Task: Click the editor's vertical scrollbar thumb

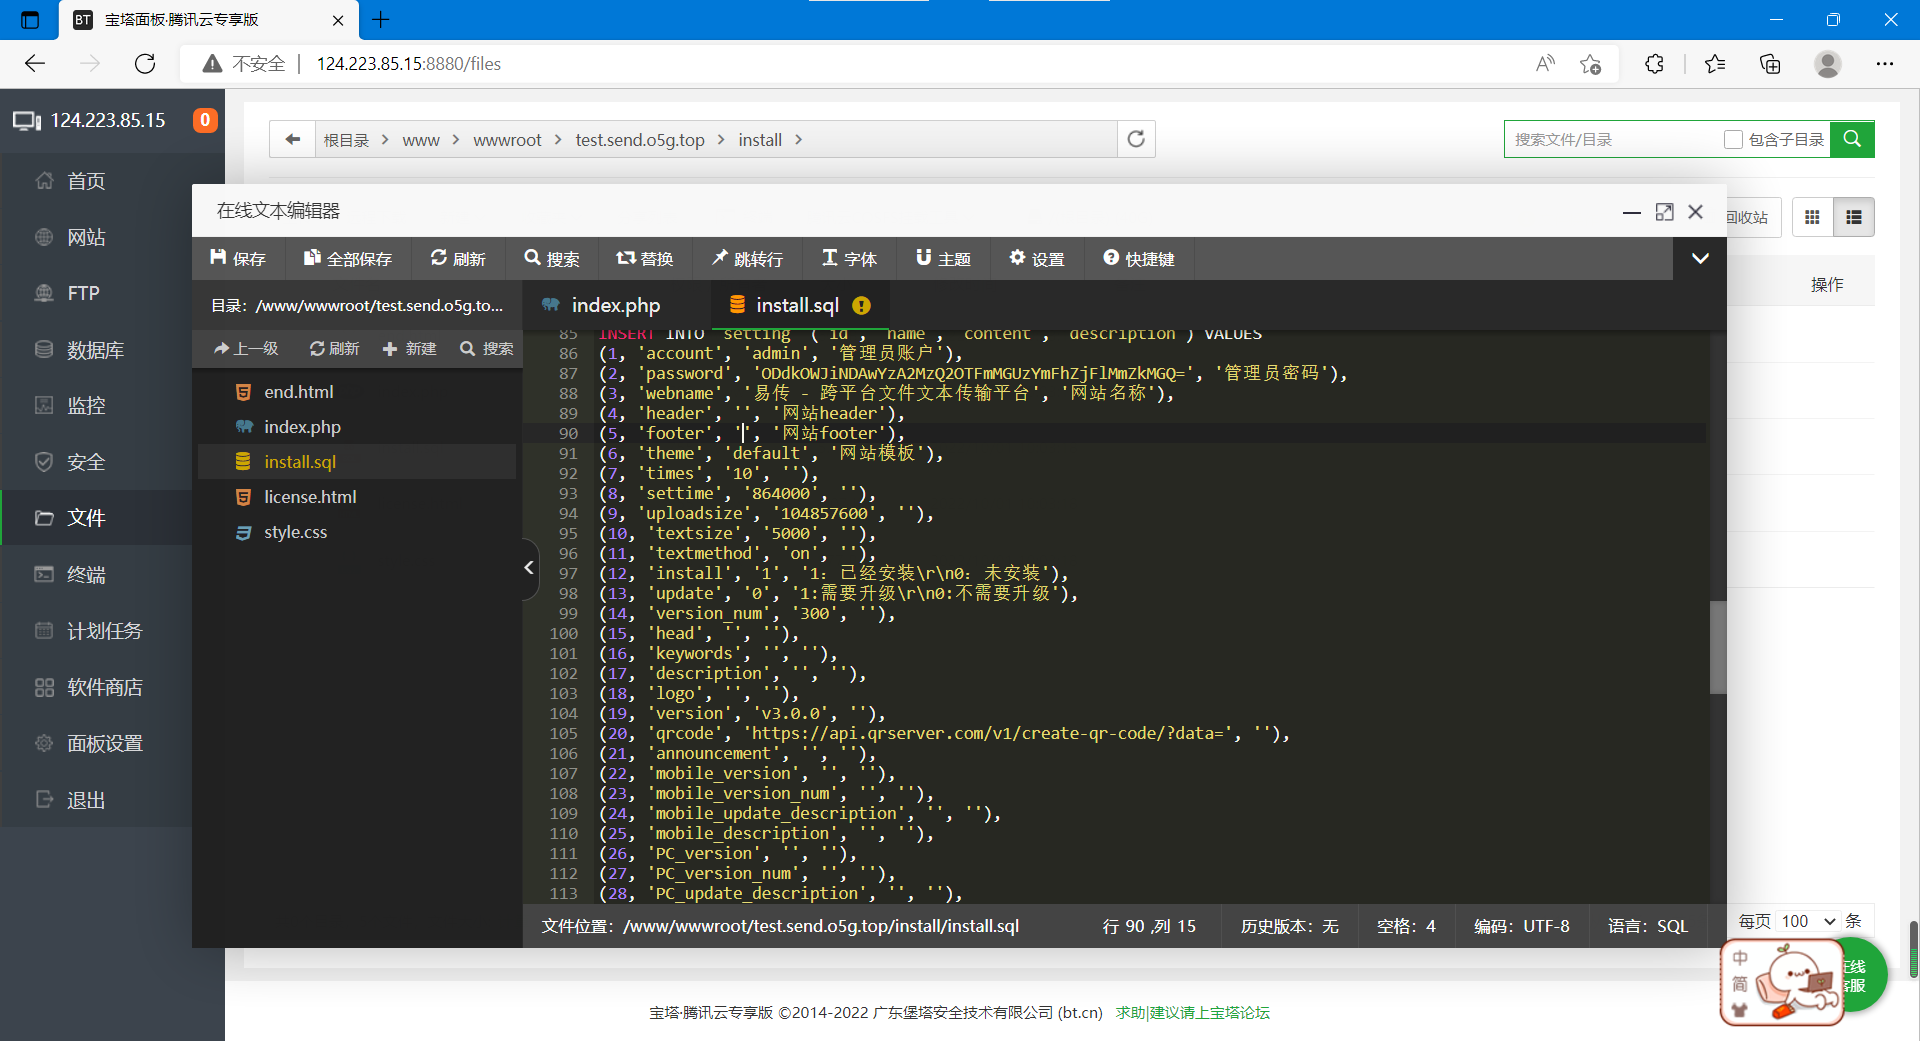Action: (x=1717, y=647)
